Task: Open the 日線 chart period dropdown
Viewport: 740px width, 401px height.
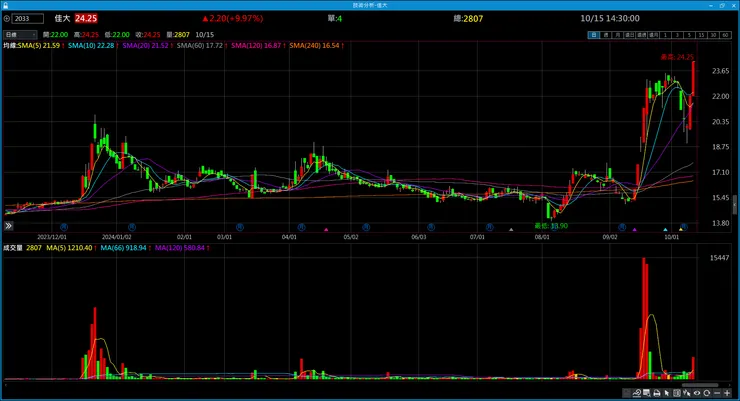Action: coord(20,35)
